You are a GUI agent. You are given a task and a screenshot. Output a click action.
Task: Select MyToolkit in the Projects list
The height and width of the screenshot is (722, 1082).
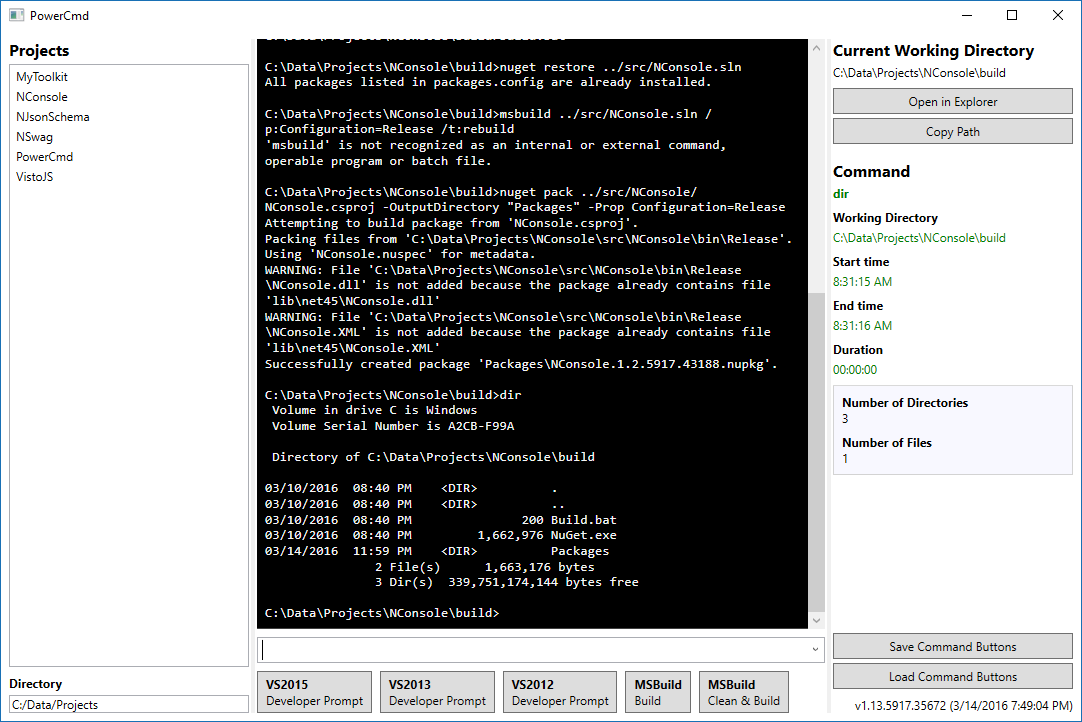[x=42, y=77]
